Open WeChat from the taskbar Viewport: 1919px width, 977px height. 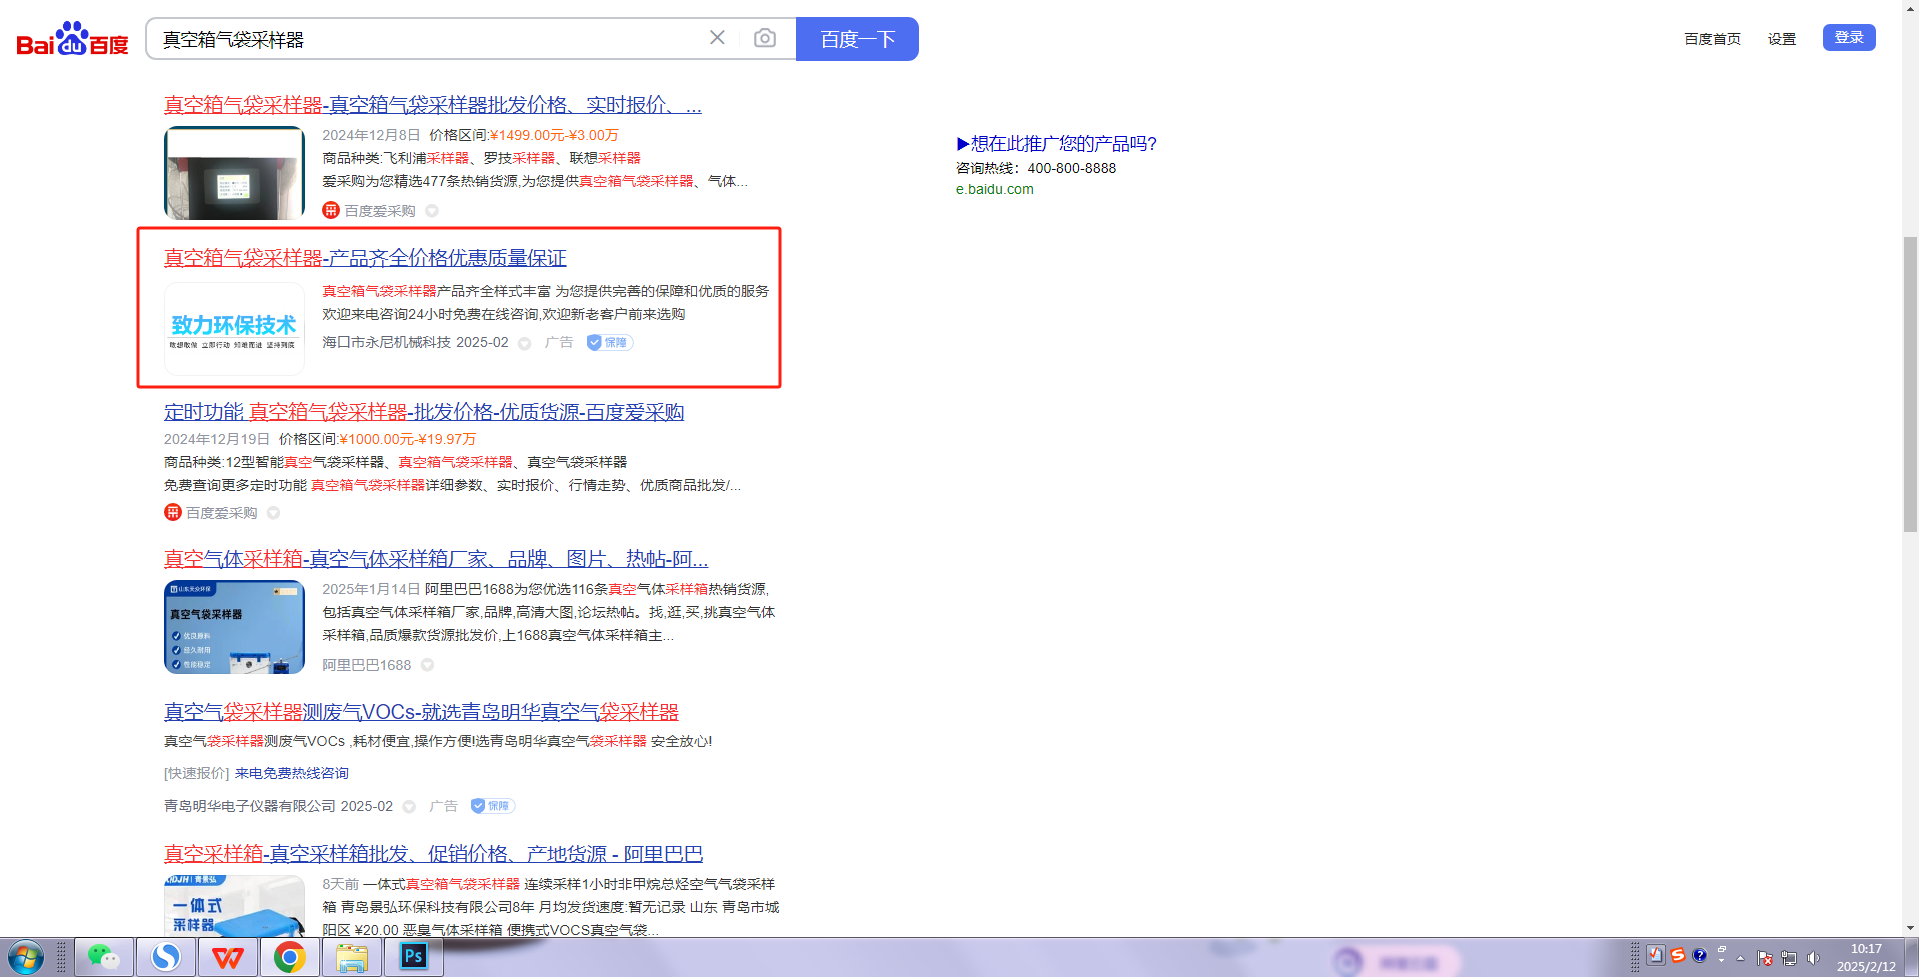(103, 958)
